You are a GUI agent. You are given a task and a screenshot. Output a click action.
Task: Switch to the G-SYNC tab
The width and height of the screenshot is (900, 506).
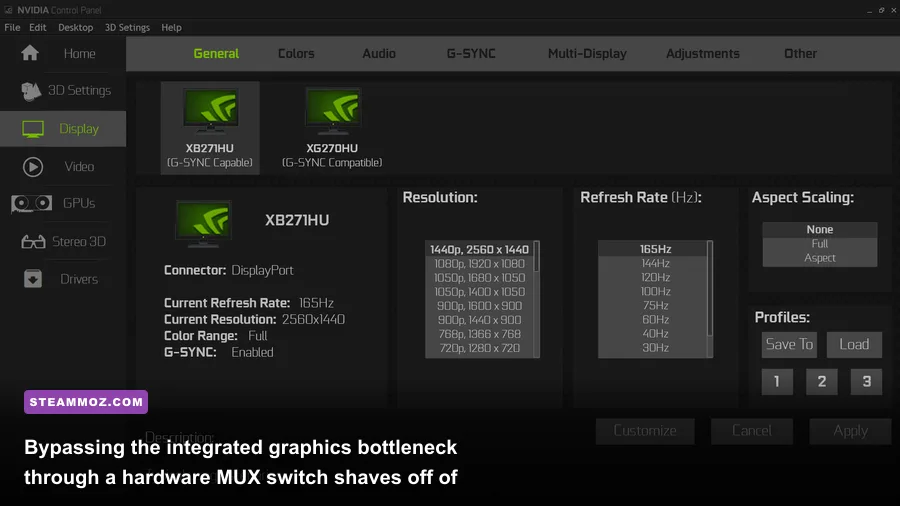coord(471,53)
